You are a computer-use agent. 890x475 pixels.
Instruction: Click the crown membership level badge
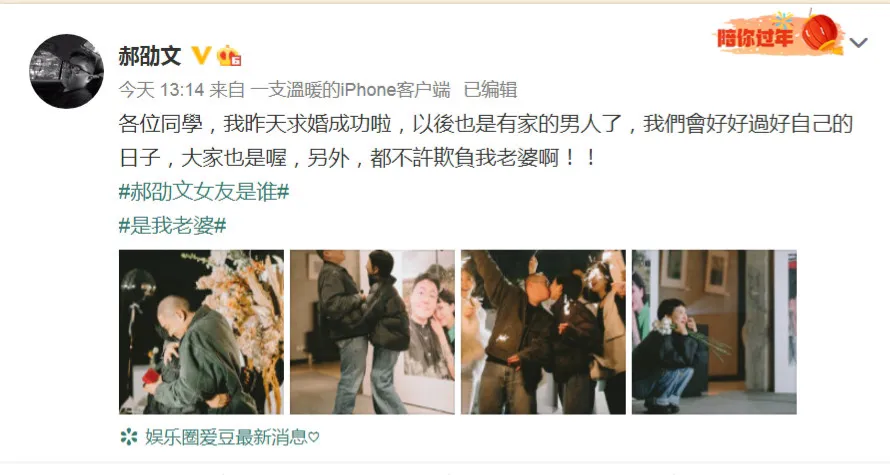click(229, 55)
